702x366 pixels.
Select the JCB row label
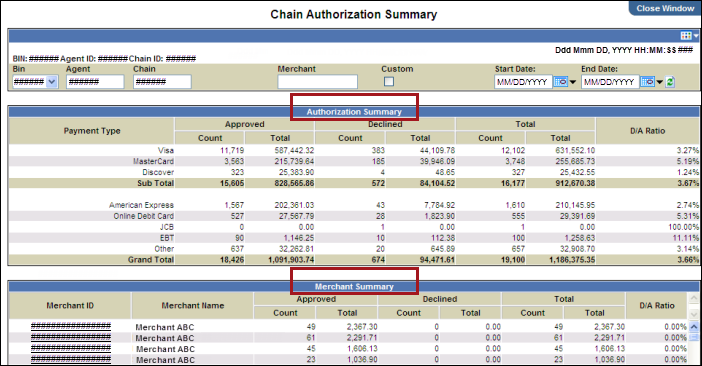pos(167,227)
